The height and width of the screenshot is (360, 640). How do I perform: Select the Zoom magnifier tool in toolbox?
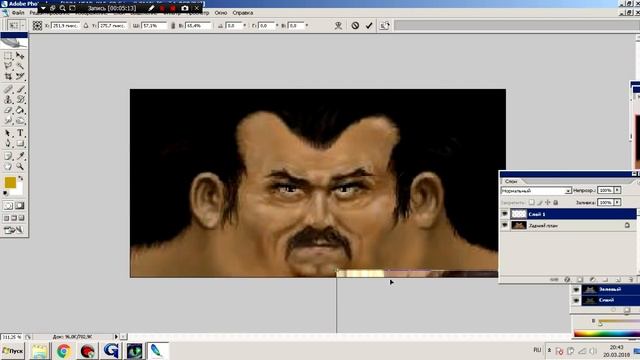(20, 167)
